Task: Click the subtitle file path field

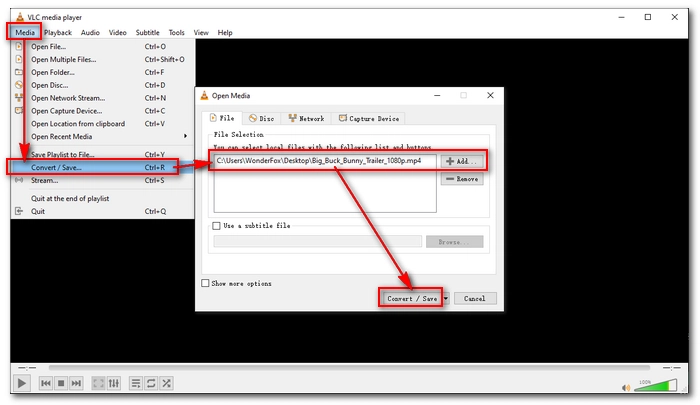Action: click(317, 242)
